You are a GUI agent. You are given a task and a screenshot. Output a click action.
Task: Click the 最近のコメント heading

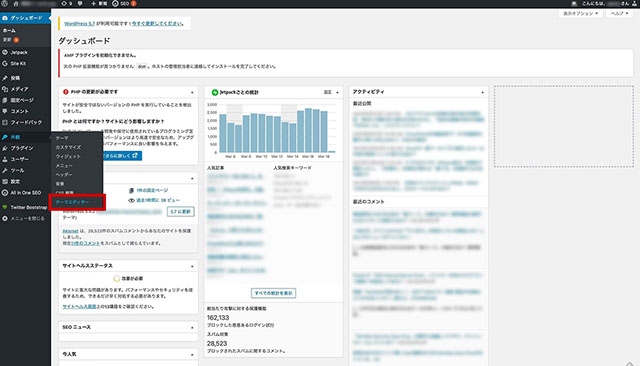pyautogui.click(x=369, y=202)
